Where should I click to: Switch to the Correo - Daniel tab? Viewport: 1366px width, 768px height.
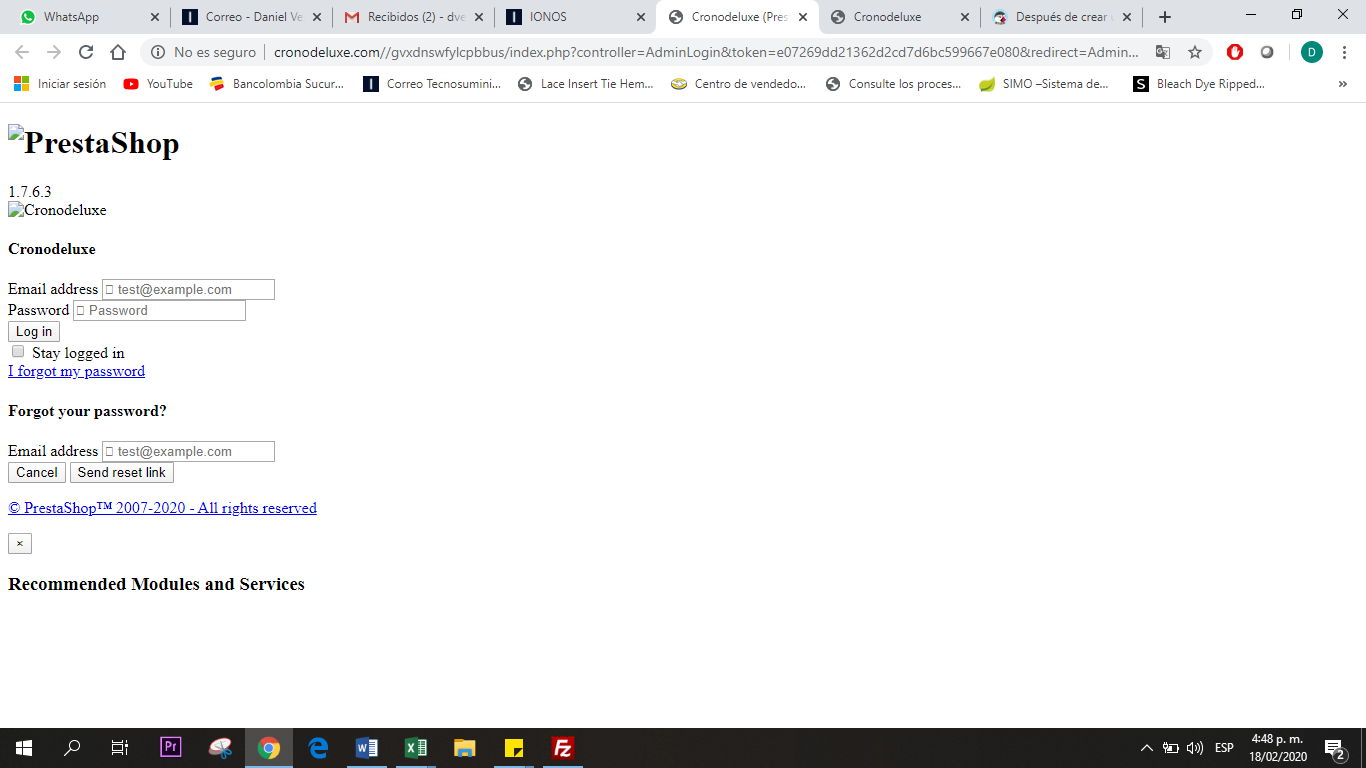[x=251, y=17]
